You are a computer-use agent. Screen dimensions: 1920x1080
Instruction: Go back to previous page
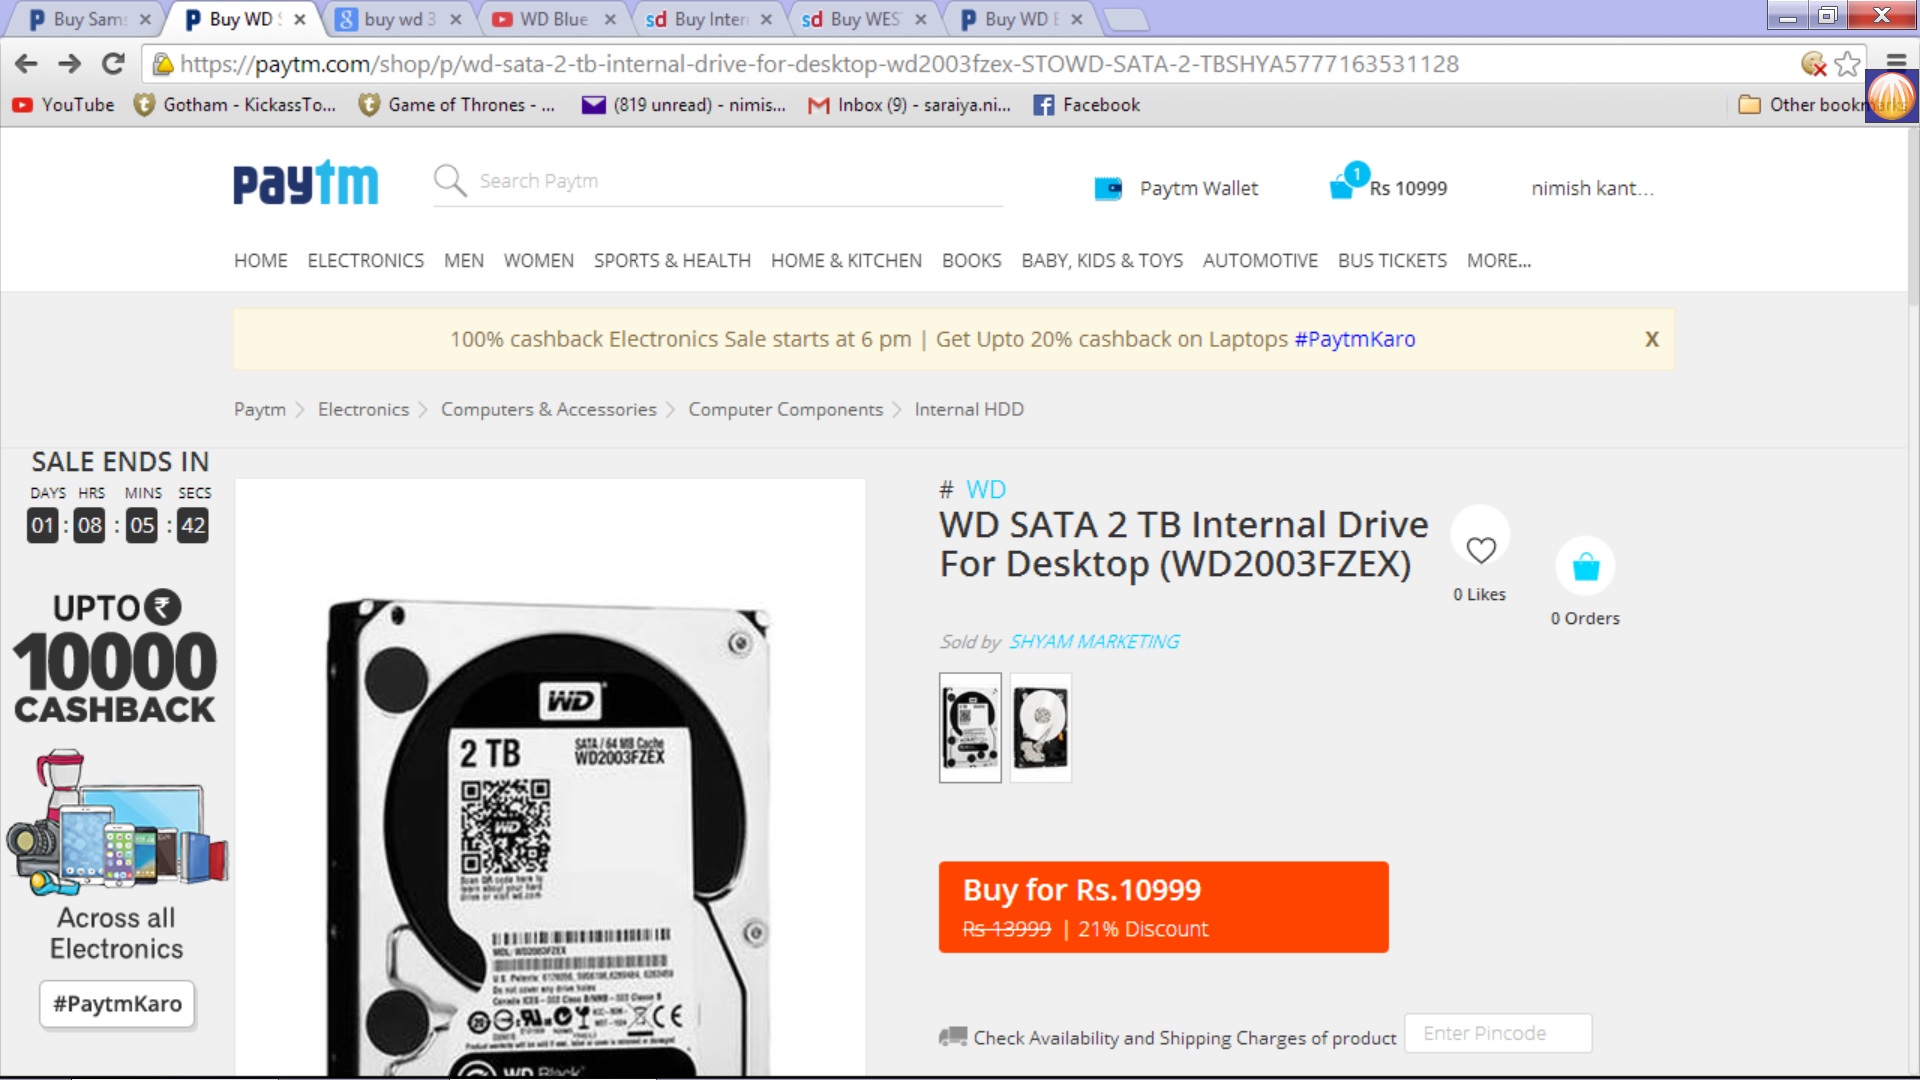click(27, 64)
